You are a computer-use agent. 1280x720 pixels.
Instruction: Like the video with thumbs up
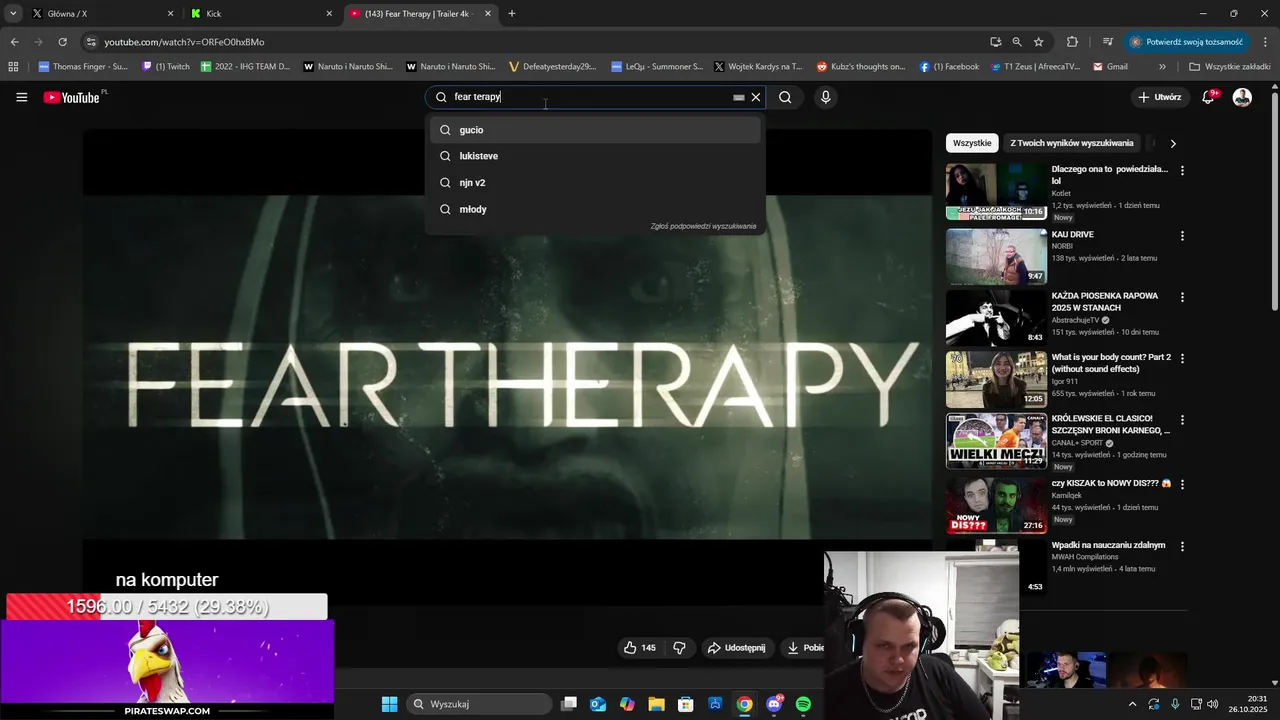640,648
